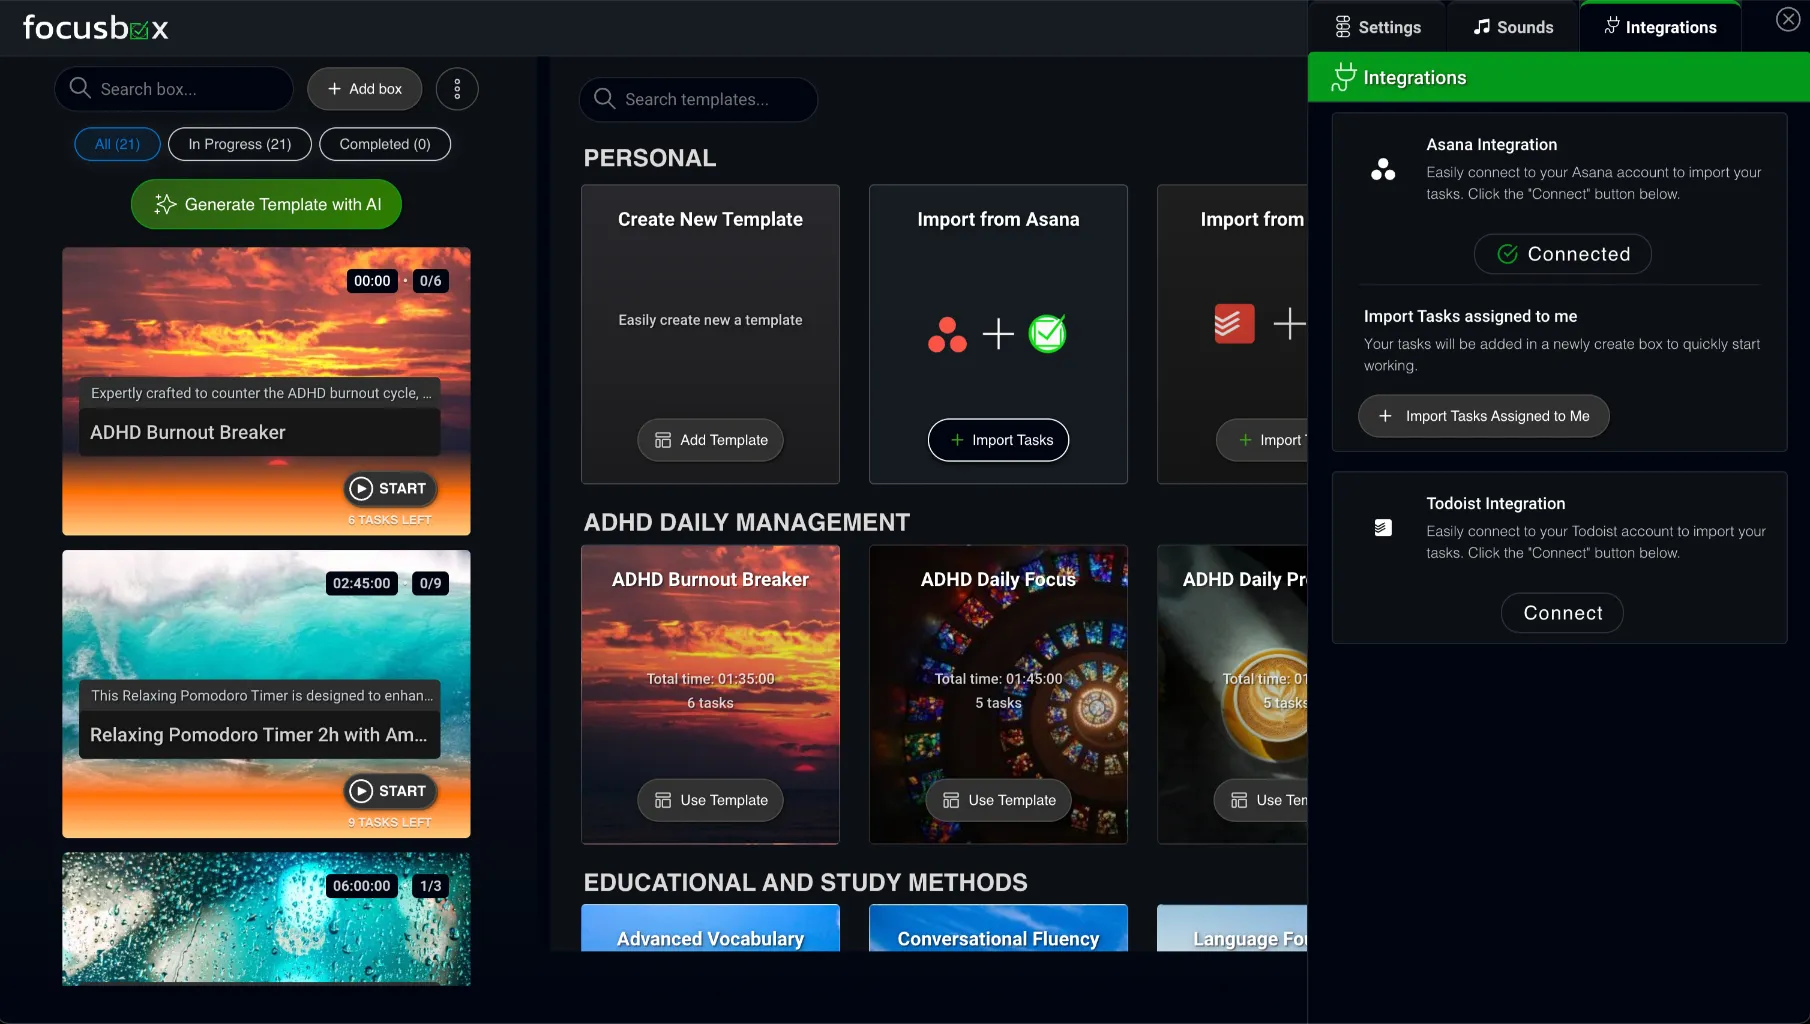Click the Todoist logo in Integrations panel
The image size is (1810, 1024).
click(x=1383, y=528)
